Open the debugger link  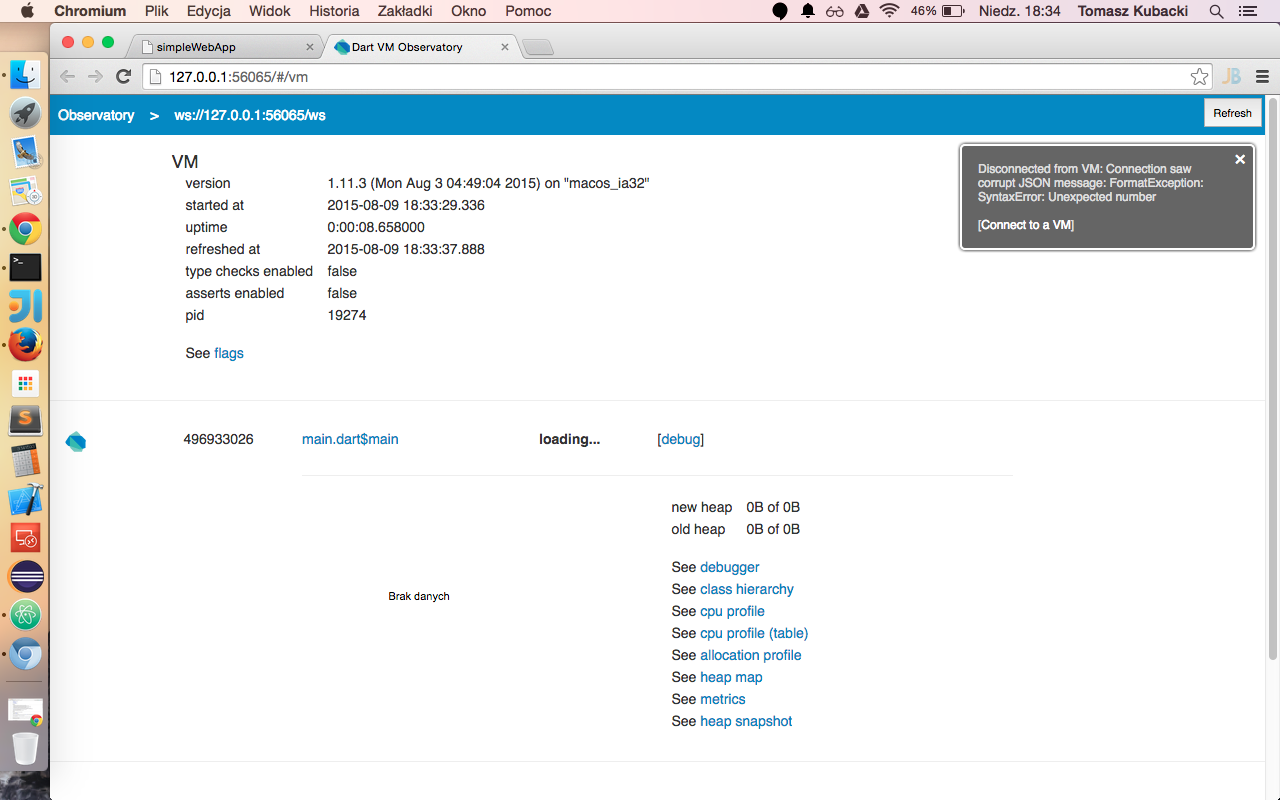730,567
